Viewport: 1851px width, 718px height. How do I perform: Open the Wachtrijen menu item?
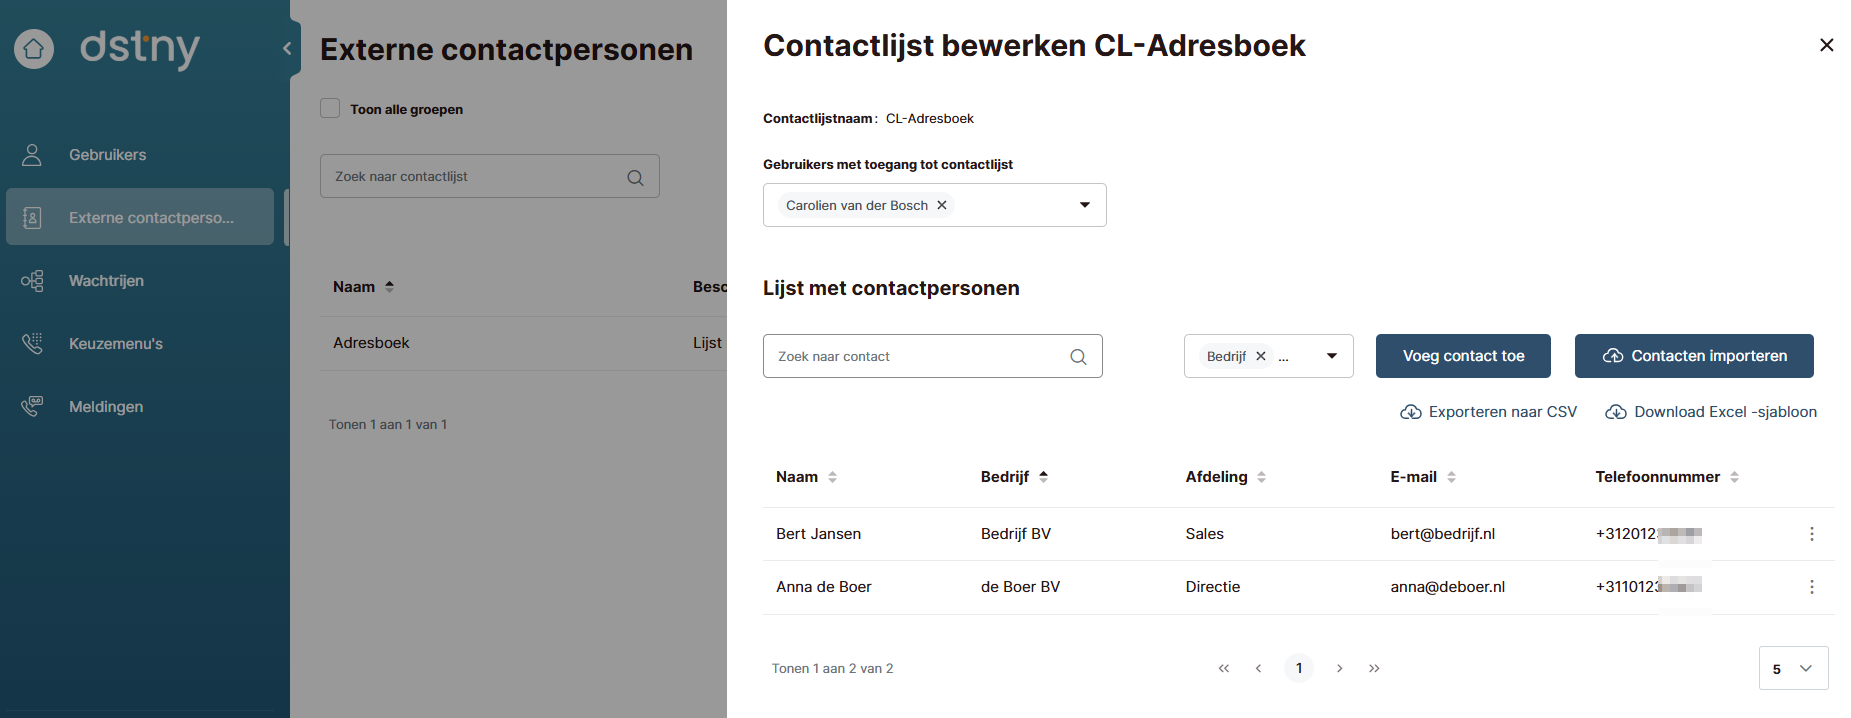coord(106,281)
